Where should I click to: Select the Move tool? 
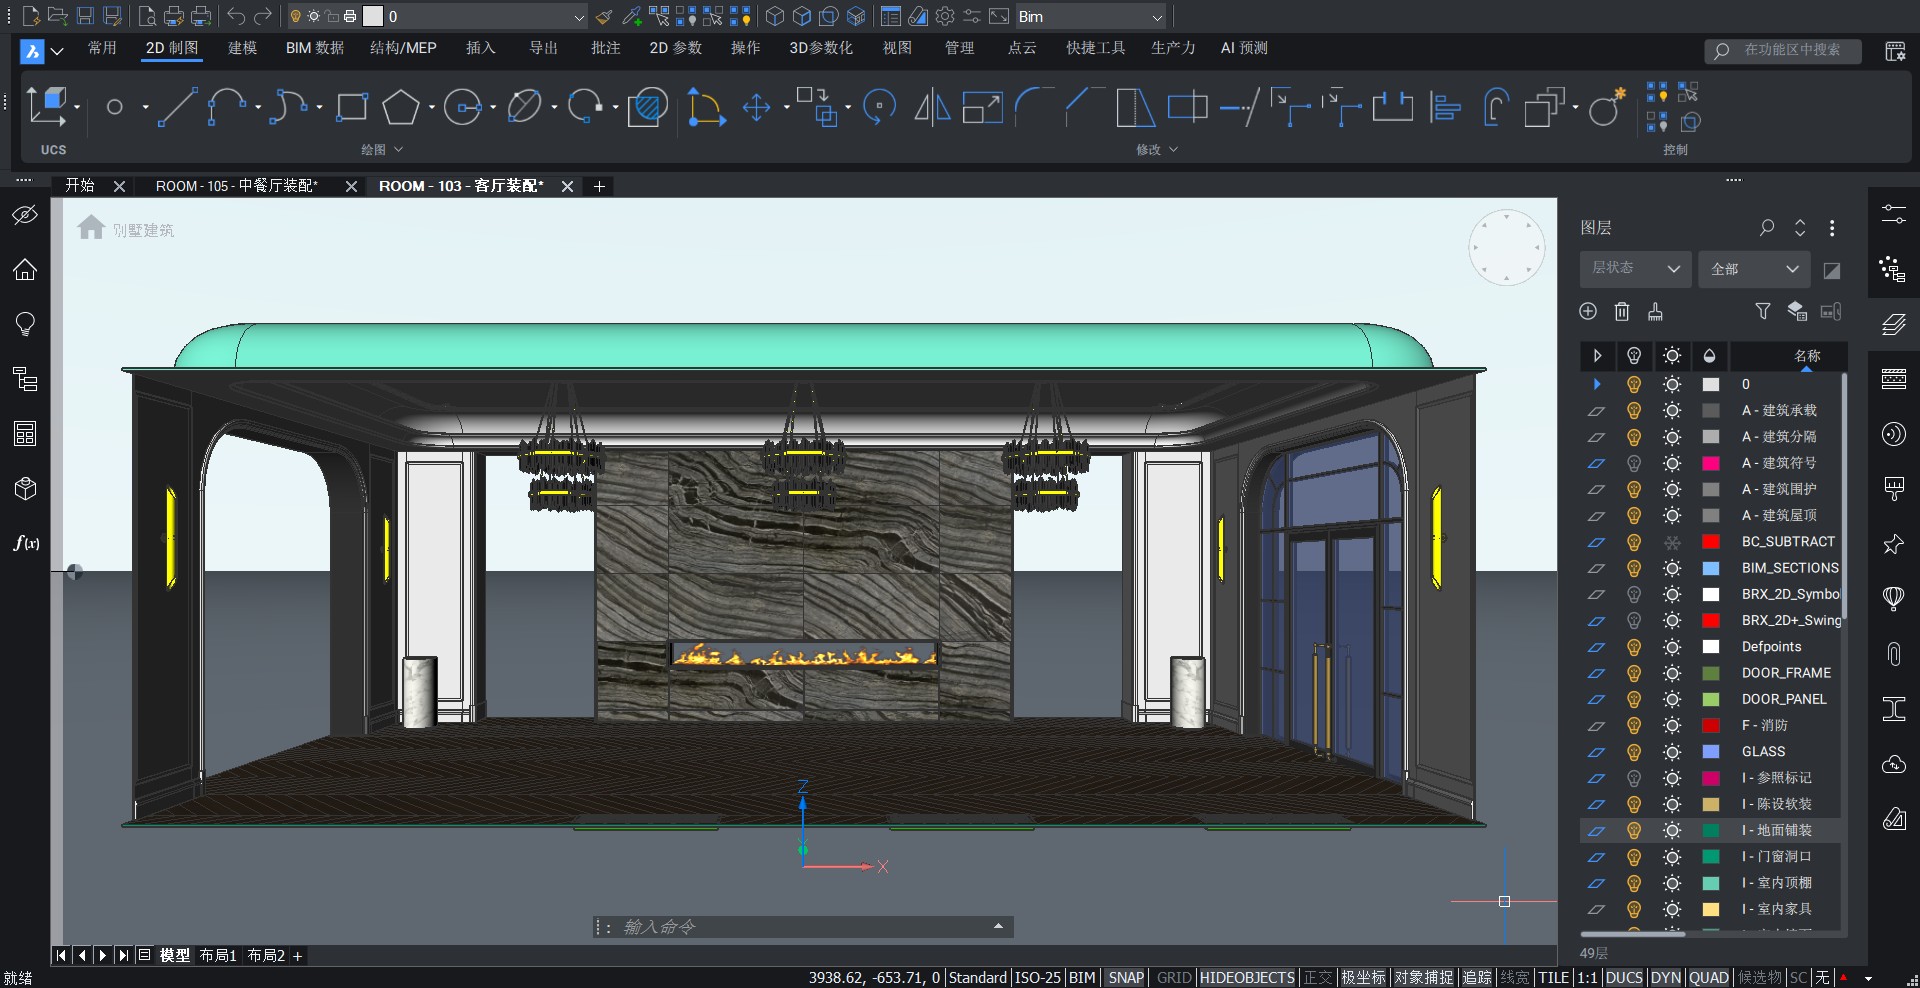click(757, 107)
